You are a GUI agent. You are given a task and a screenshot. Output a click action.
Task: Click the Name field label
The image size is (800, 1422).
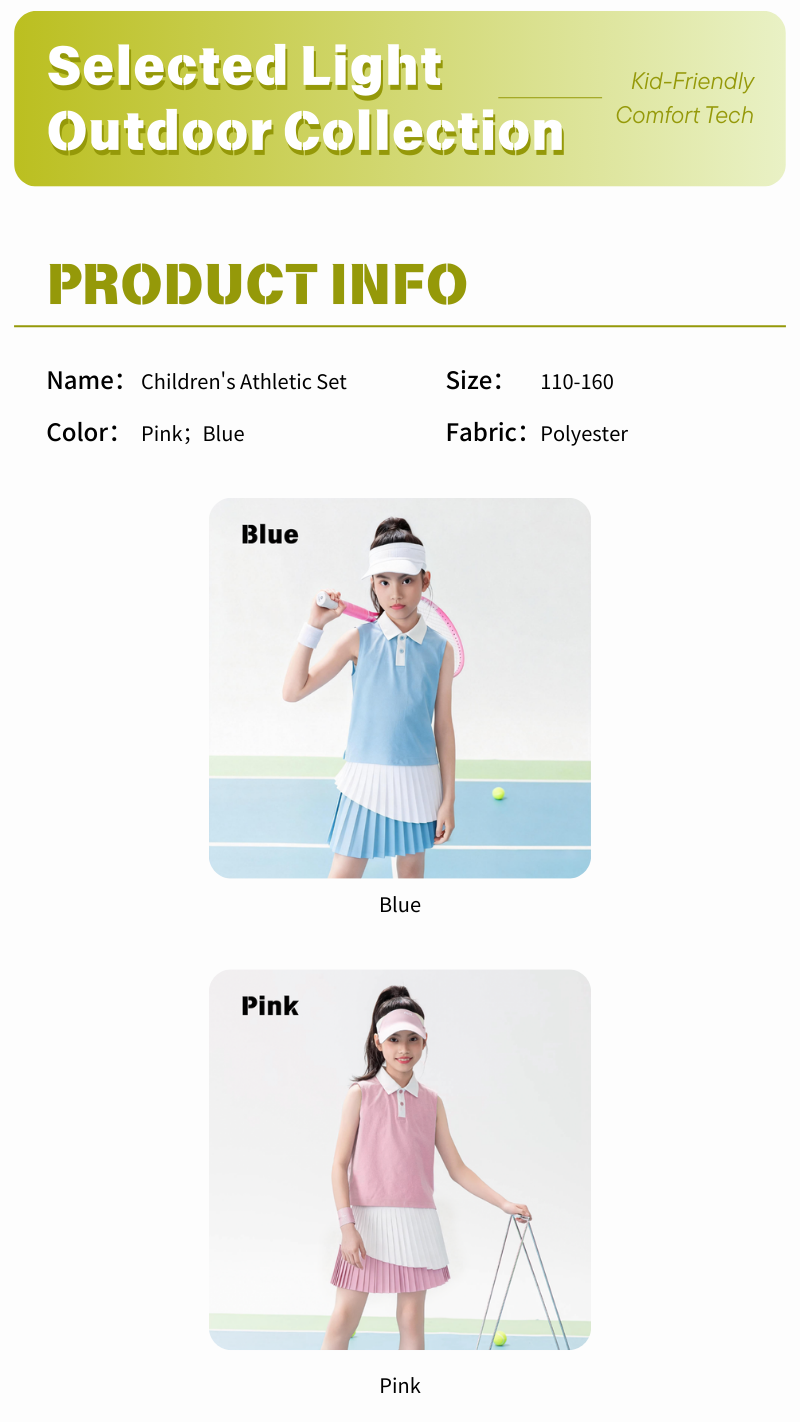point(86,381)
